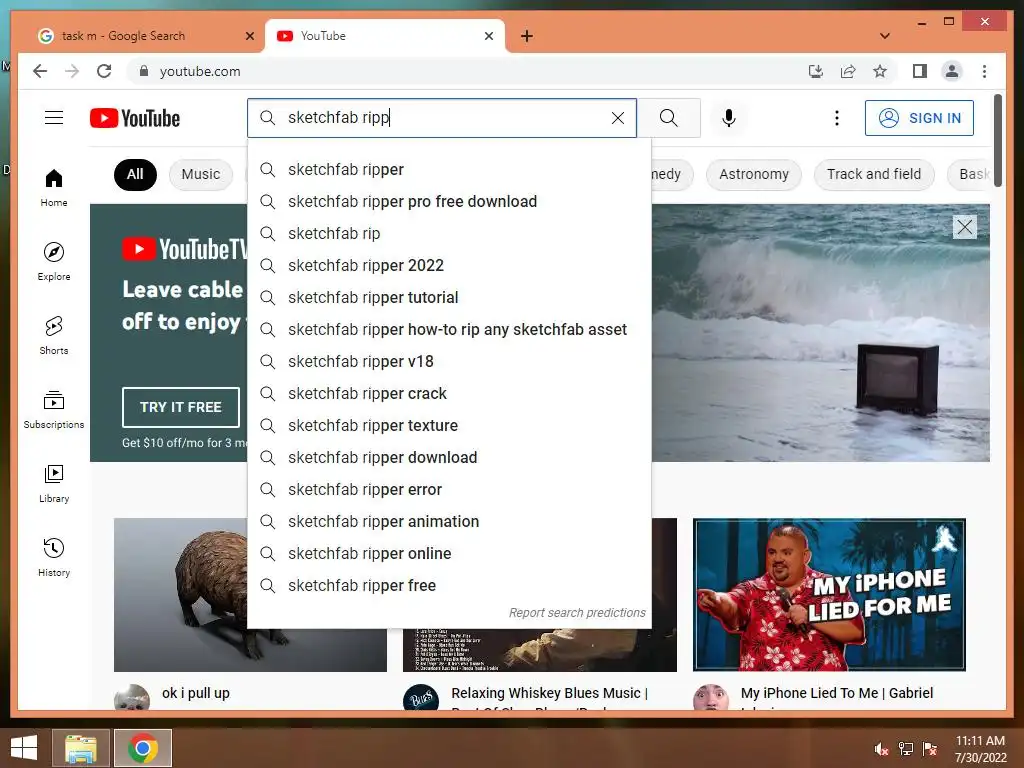Choose 'sketchfab ripper how-to rip any sketchfab asset'

tap(449, 330)
